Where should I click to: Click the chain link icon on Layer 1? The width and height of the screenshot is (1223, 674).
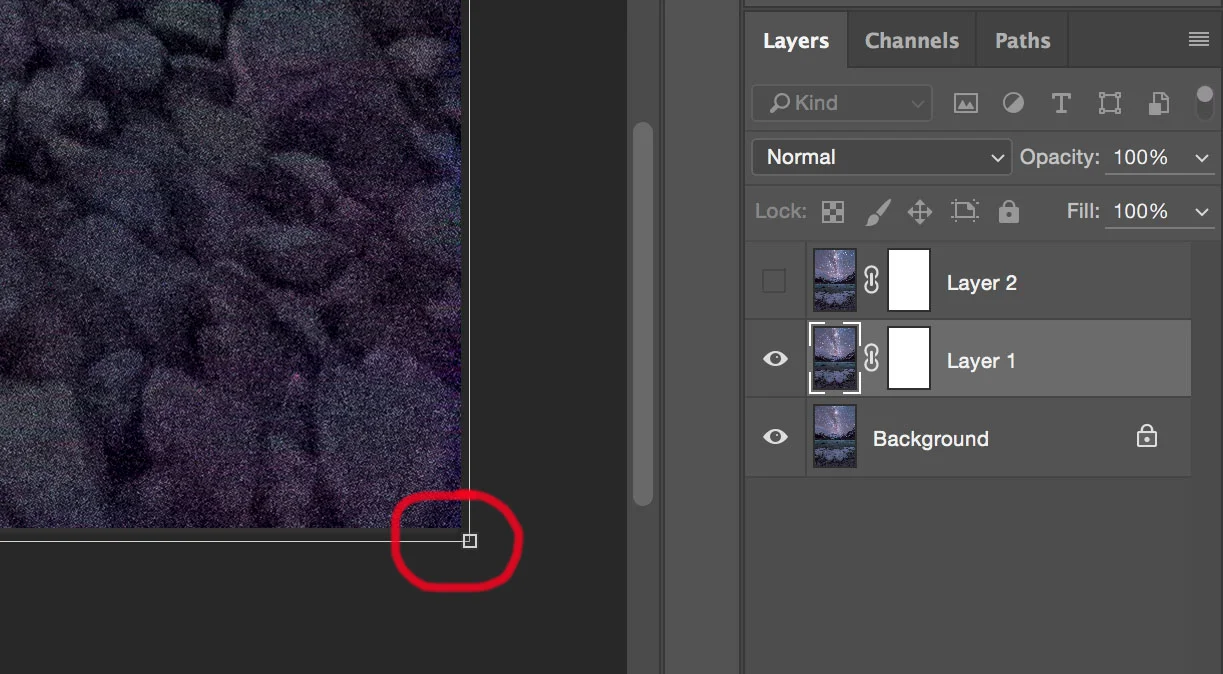tap(871, 359)
